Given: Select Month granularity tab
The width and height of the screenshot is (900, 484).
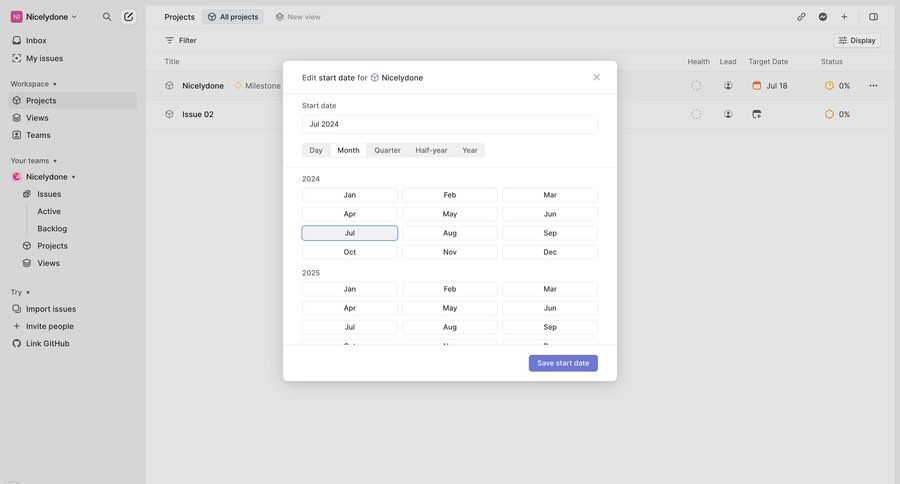Looking at the screenshot, I should pyautogui.click(x=348, y=150).
